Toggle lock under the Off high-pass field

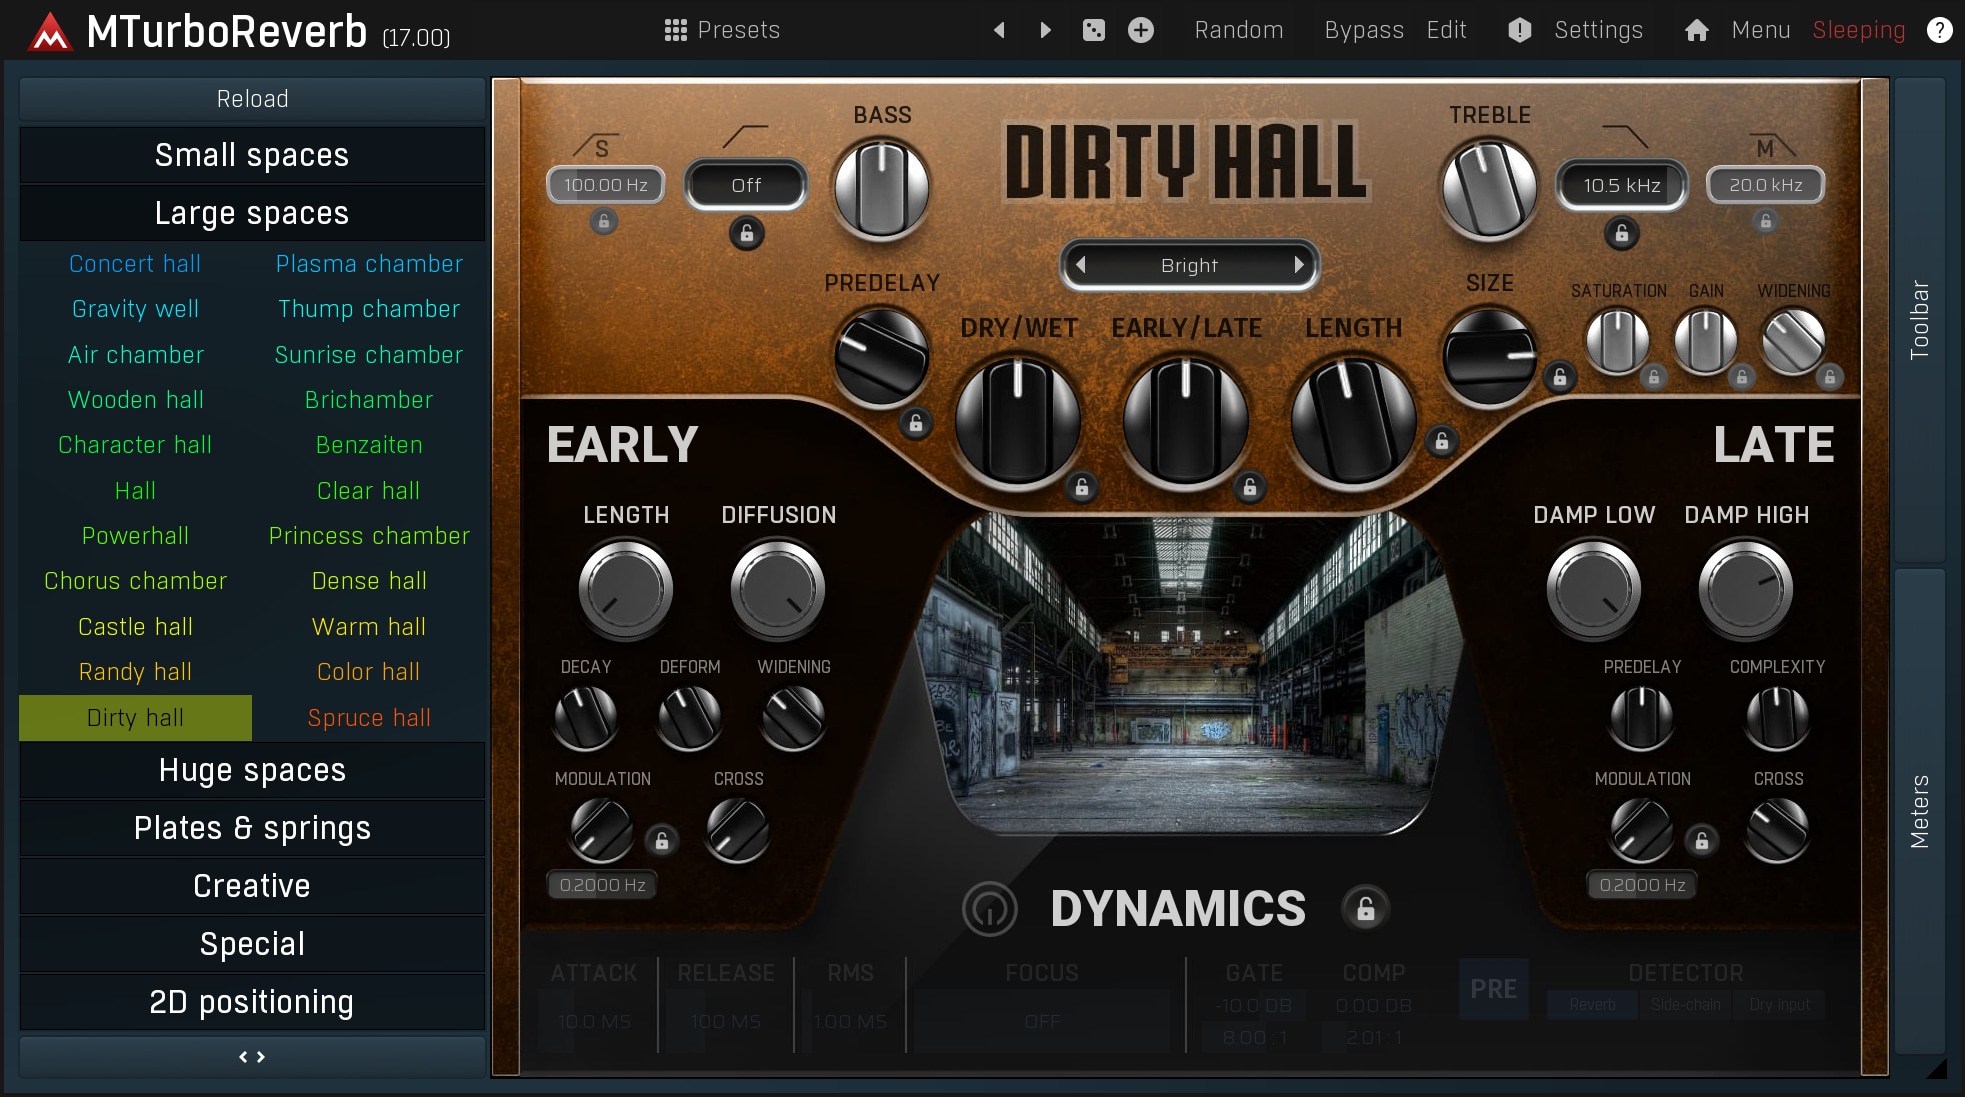point(746,234)
